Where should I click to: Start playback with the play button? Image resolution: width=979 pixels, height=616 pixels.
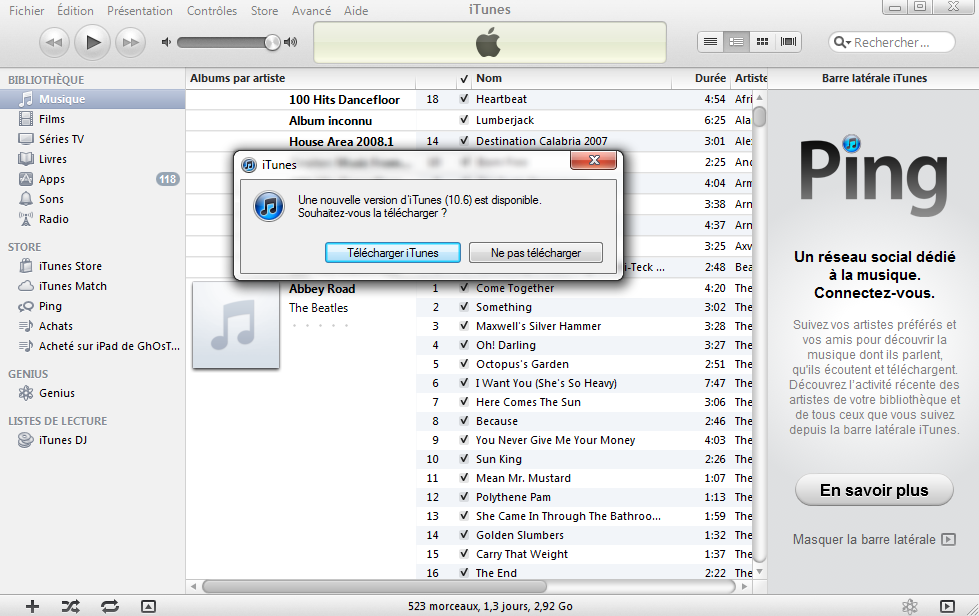[92, 42]
